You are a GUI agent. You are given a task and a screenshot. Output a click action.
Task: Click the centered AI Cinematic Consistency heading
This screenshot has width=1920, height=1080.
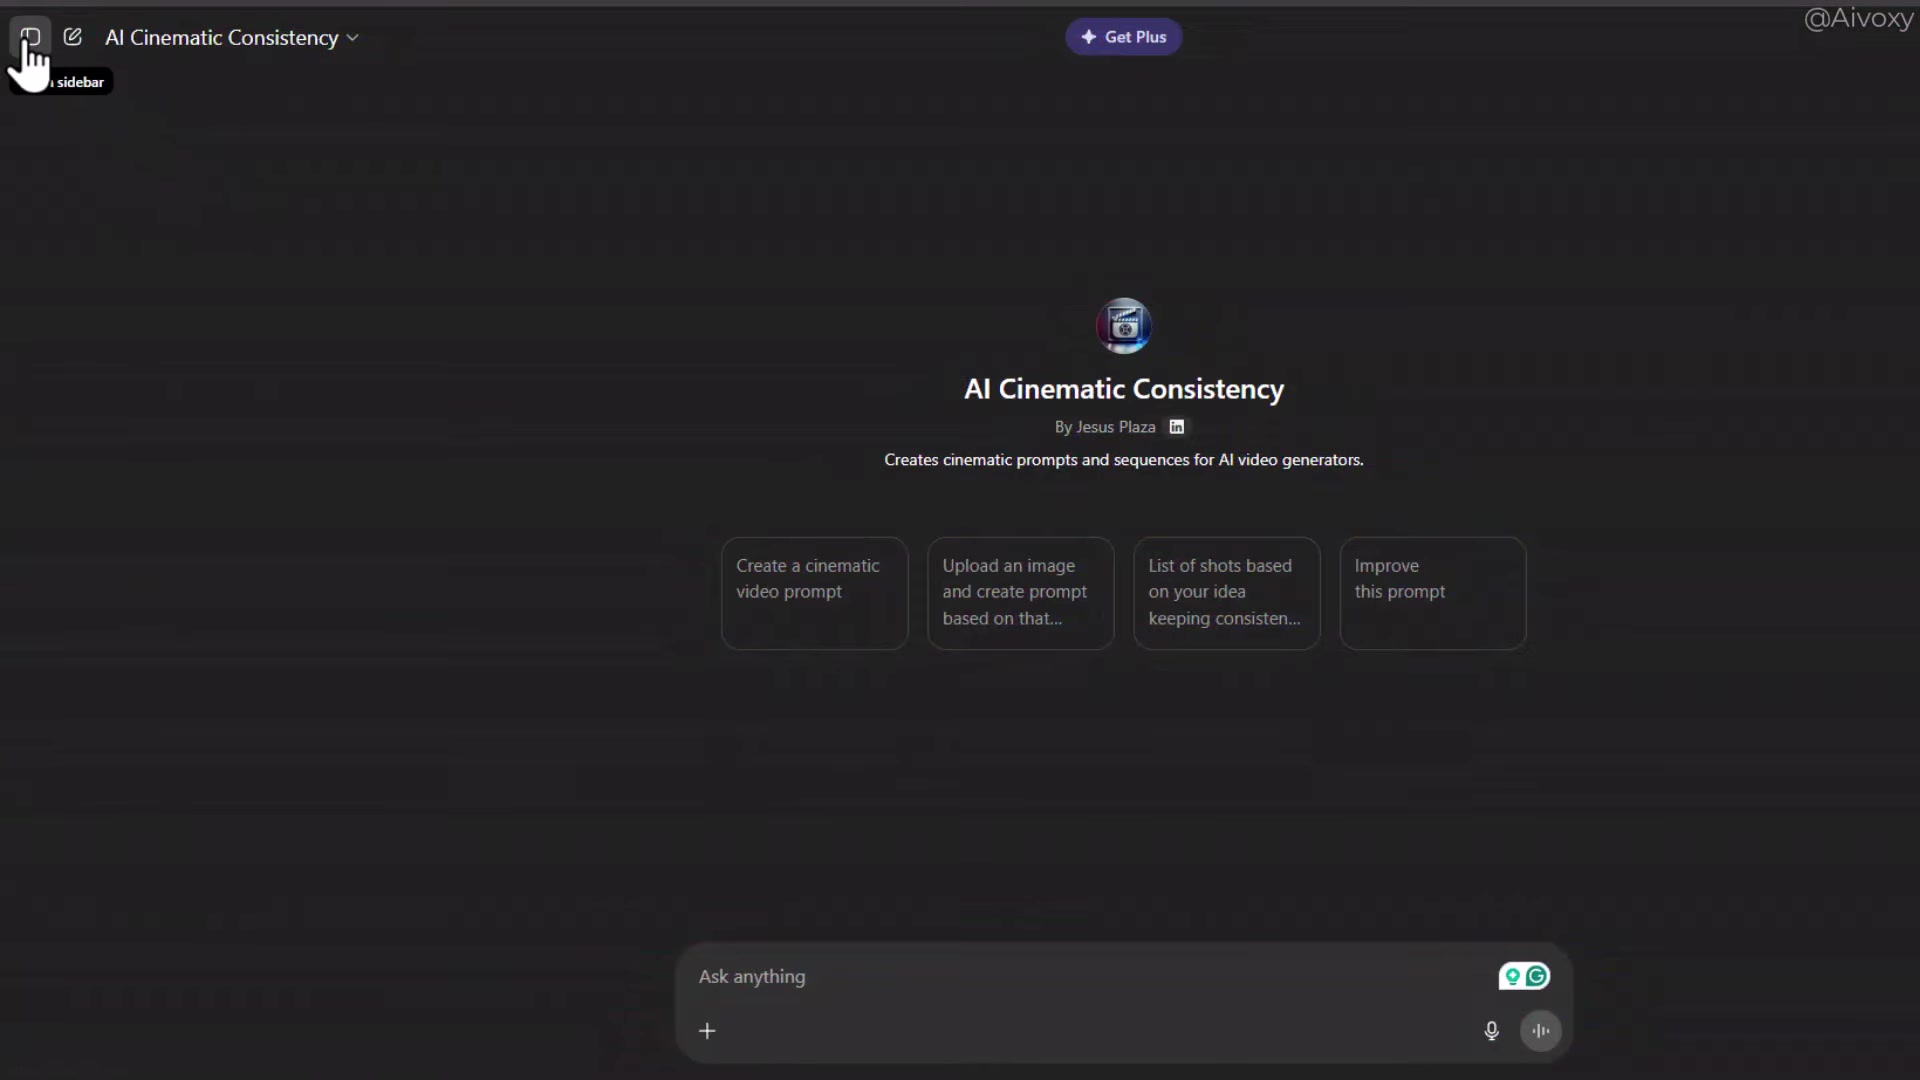click(1123, 389)
